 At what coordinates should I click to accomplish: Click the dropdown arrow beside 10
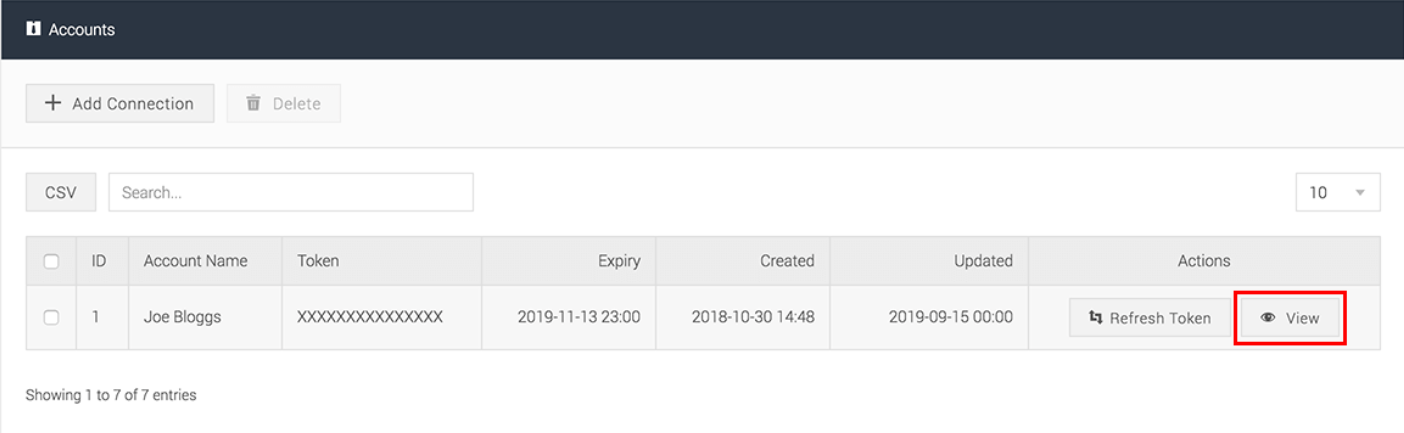click(x=1360, y=193)
